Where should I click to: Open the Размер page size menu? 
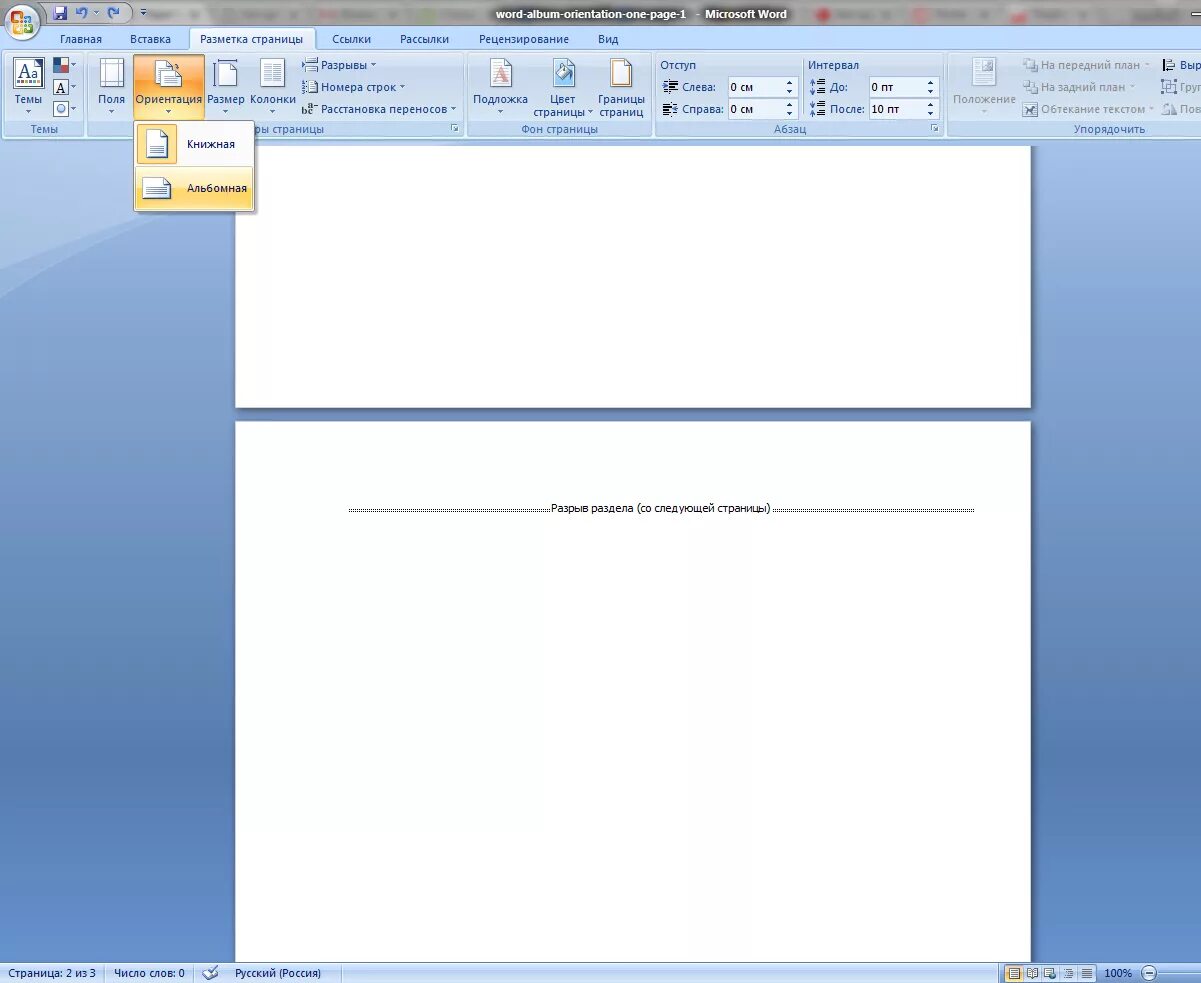pos(226,86)
